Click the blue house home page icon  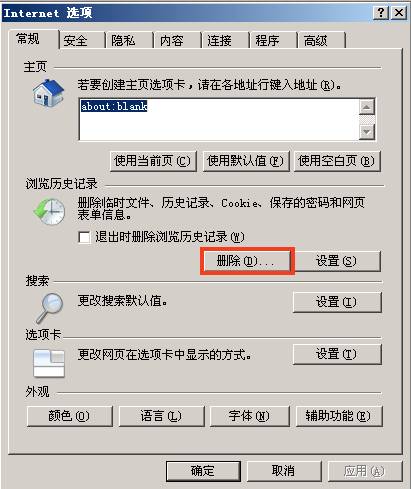click(48, 93)
